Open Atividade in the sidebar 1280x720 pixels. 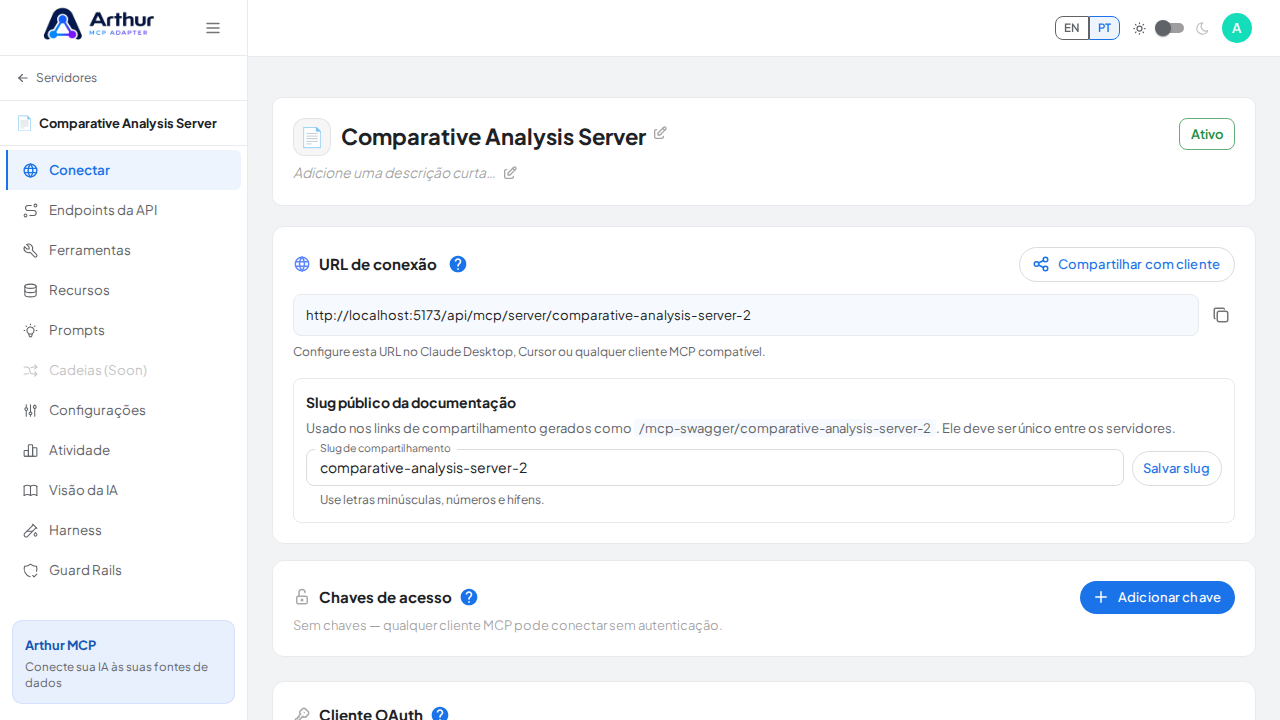tap(123, 450)
